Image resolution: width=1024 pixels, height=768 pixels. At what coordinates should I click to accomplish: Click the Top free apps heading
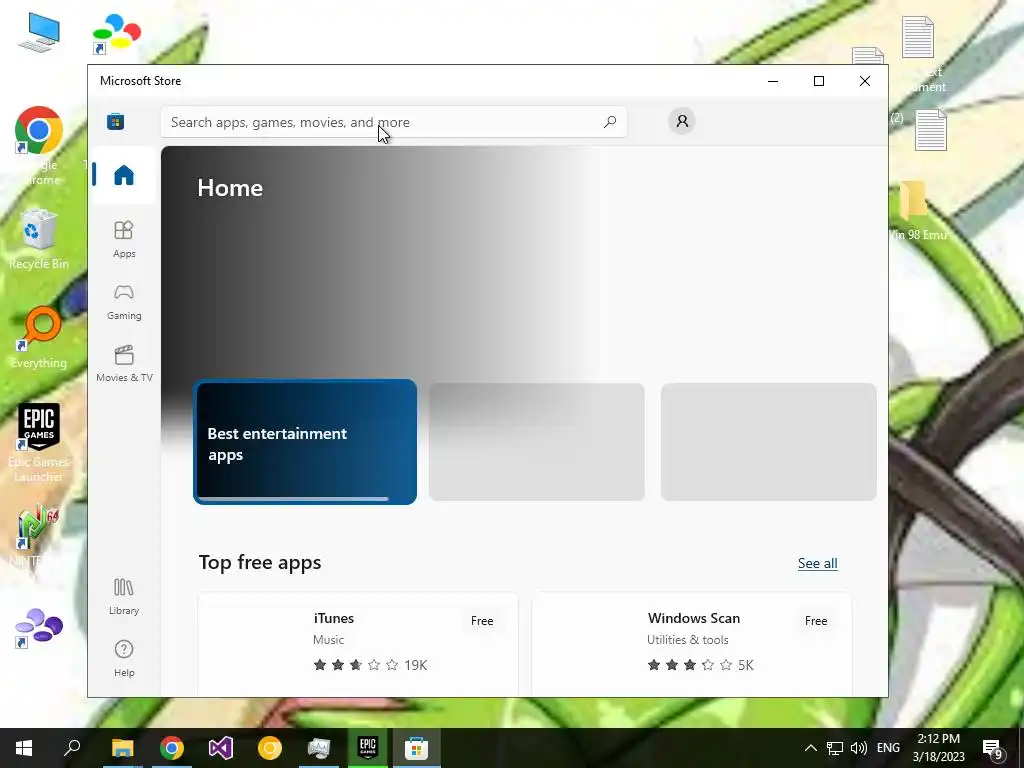pyautogui.click(x=260, y=562)
